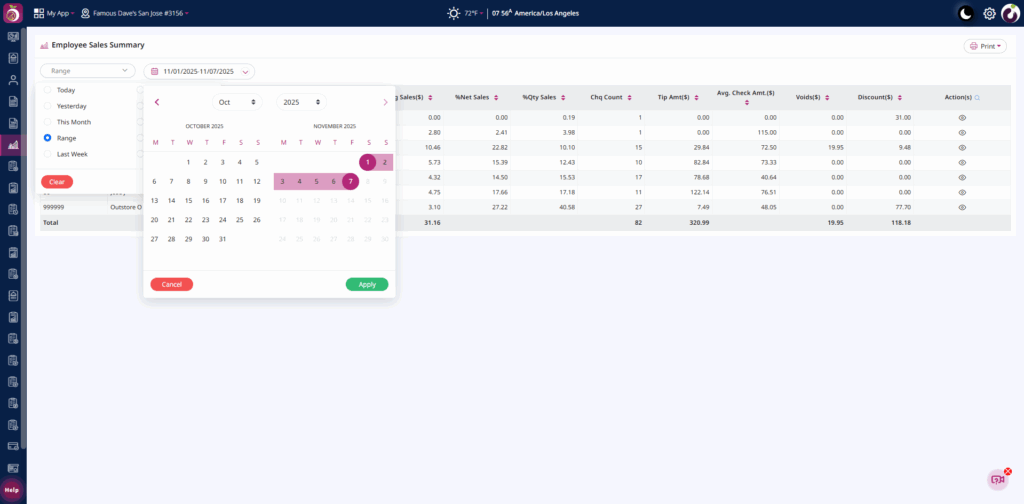The width and height of the screenshot is (1024, 504).
Task: Open the chat support widget icon
Action: (x=997, y=479)
